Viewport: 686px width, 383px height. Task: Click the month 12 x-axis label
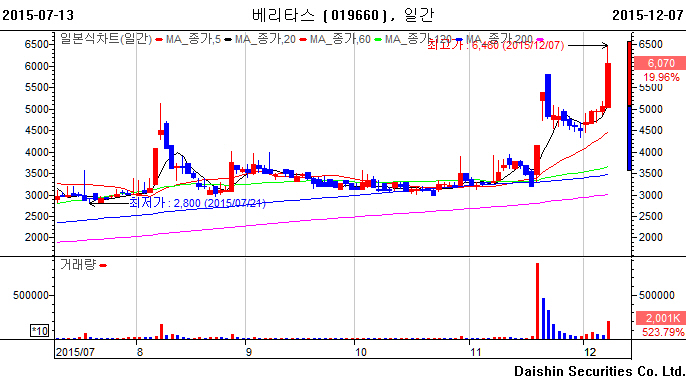tap(590, 352)
